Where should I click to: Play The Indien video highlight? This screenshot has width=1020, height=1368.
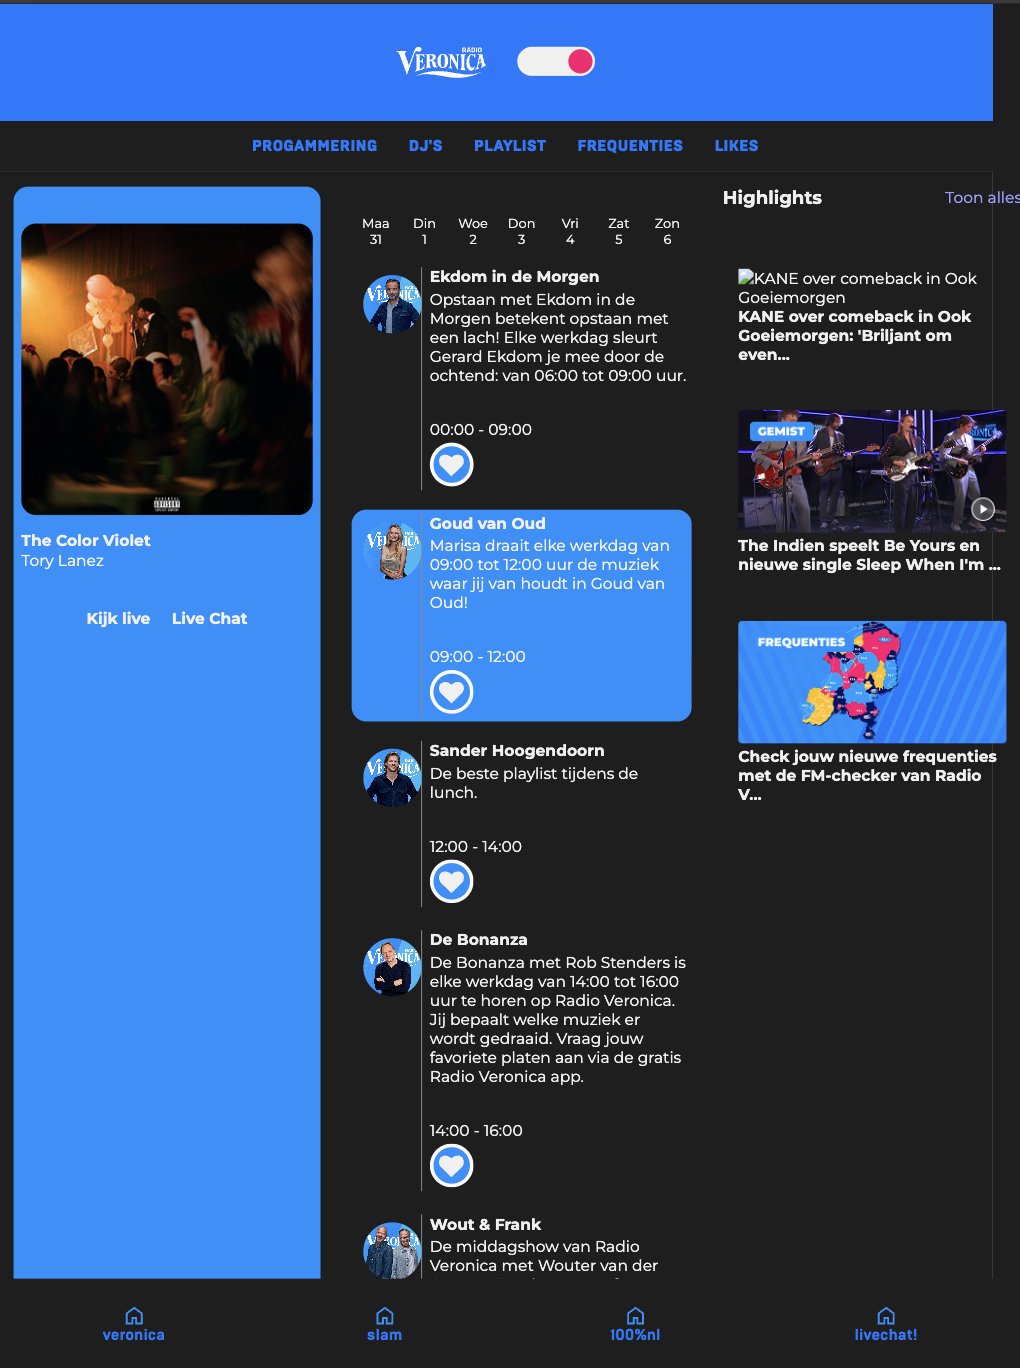(982, 509)
